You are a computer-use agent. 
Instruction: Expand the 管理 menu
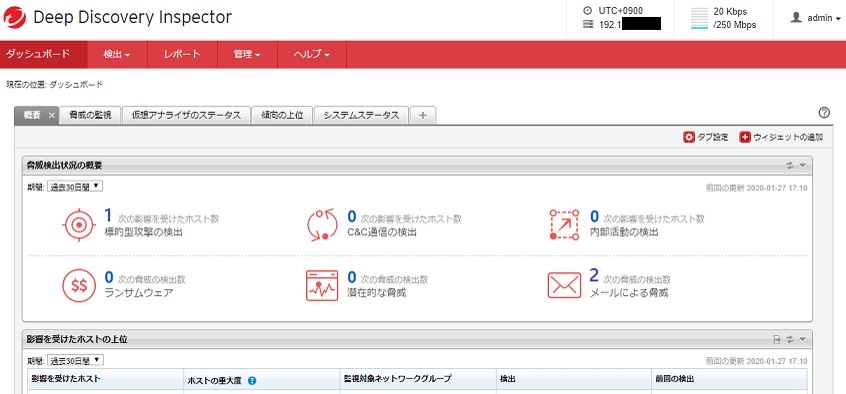click(x=248, y=55)
